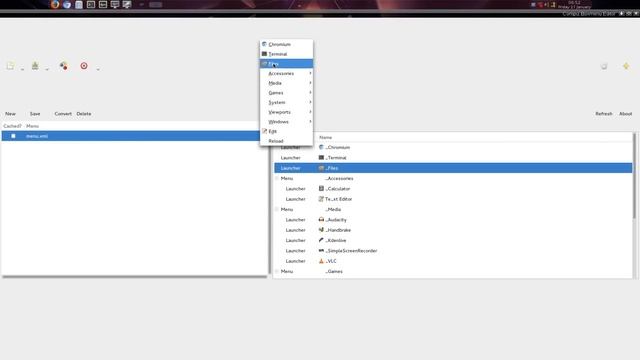Click the New menu file toolbar icon
Screen dimensions: 640x360
coord(10,66)
